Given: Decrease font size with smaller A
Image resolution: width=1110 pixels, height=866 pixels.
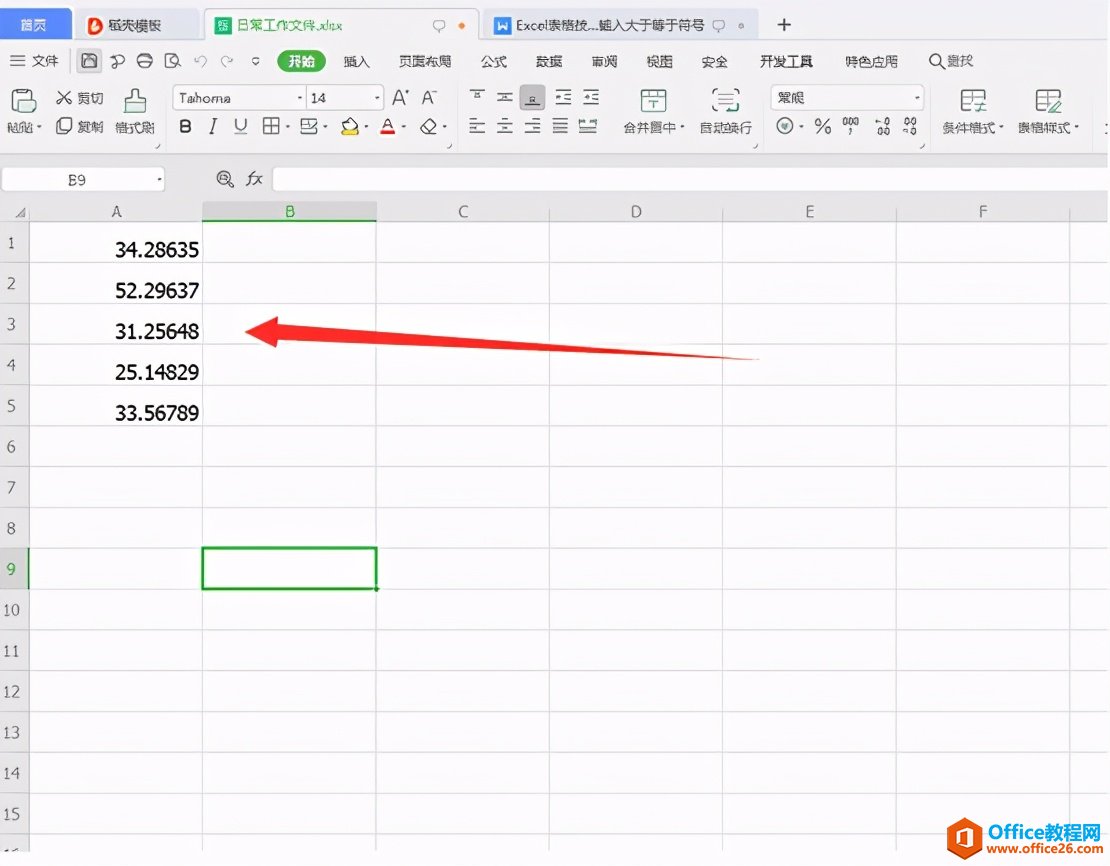Looking at the screenshot, I should (x=429, y=98).
